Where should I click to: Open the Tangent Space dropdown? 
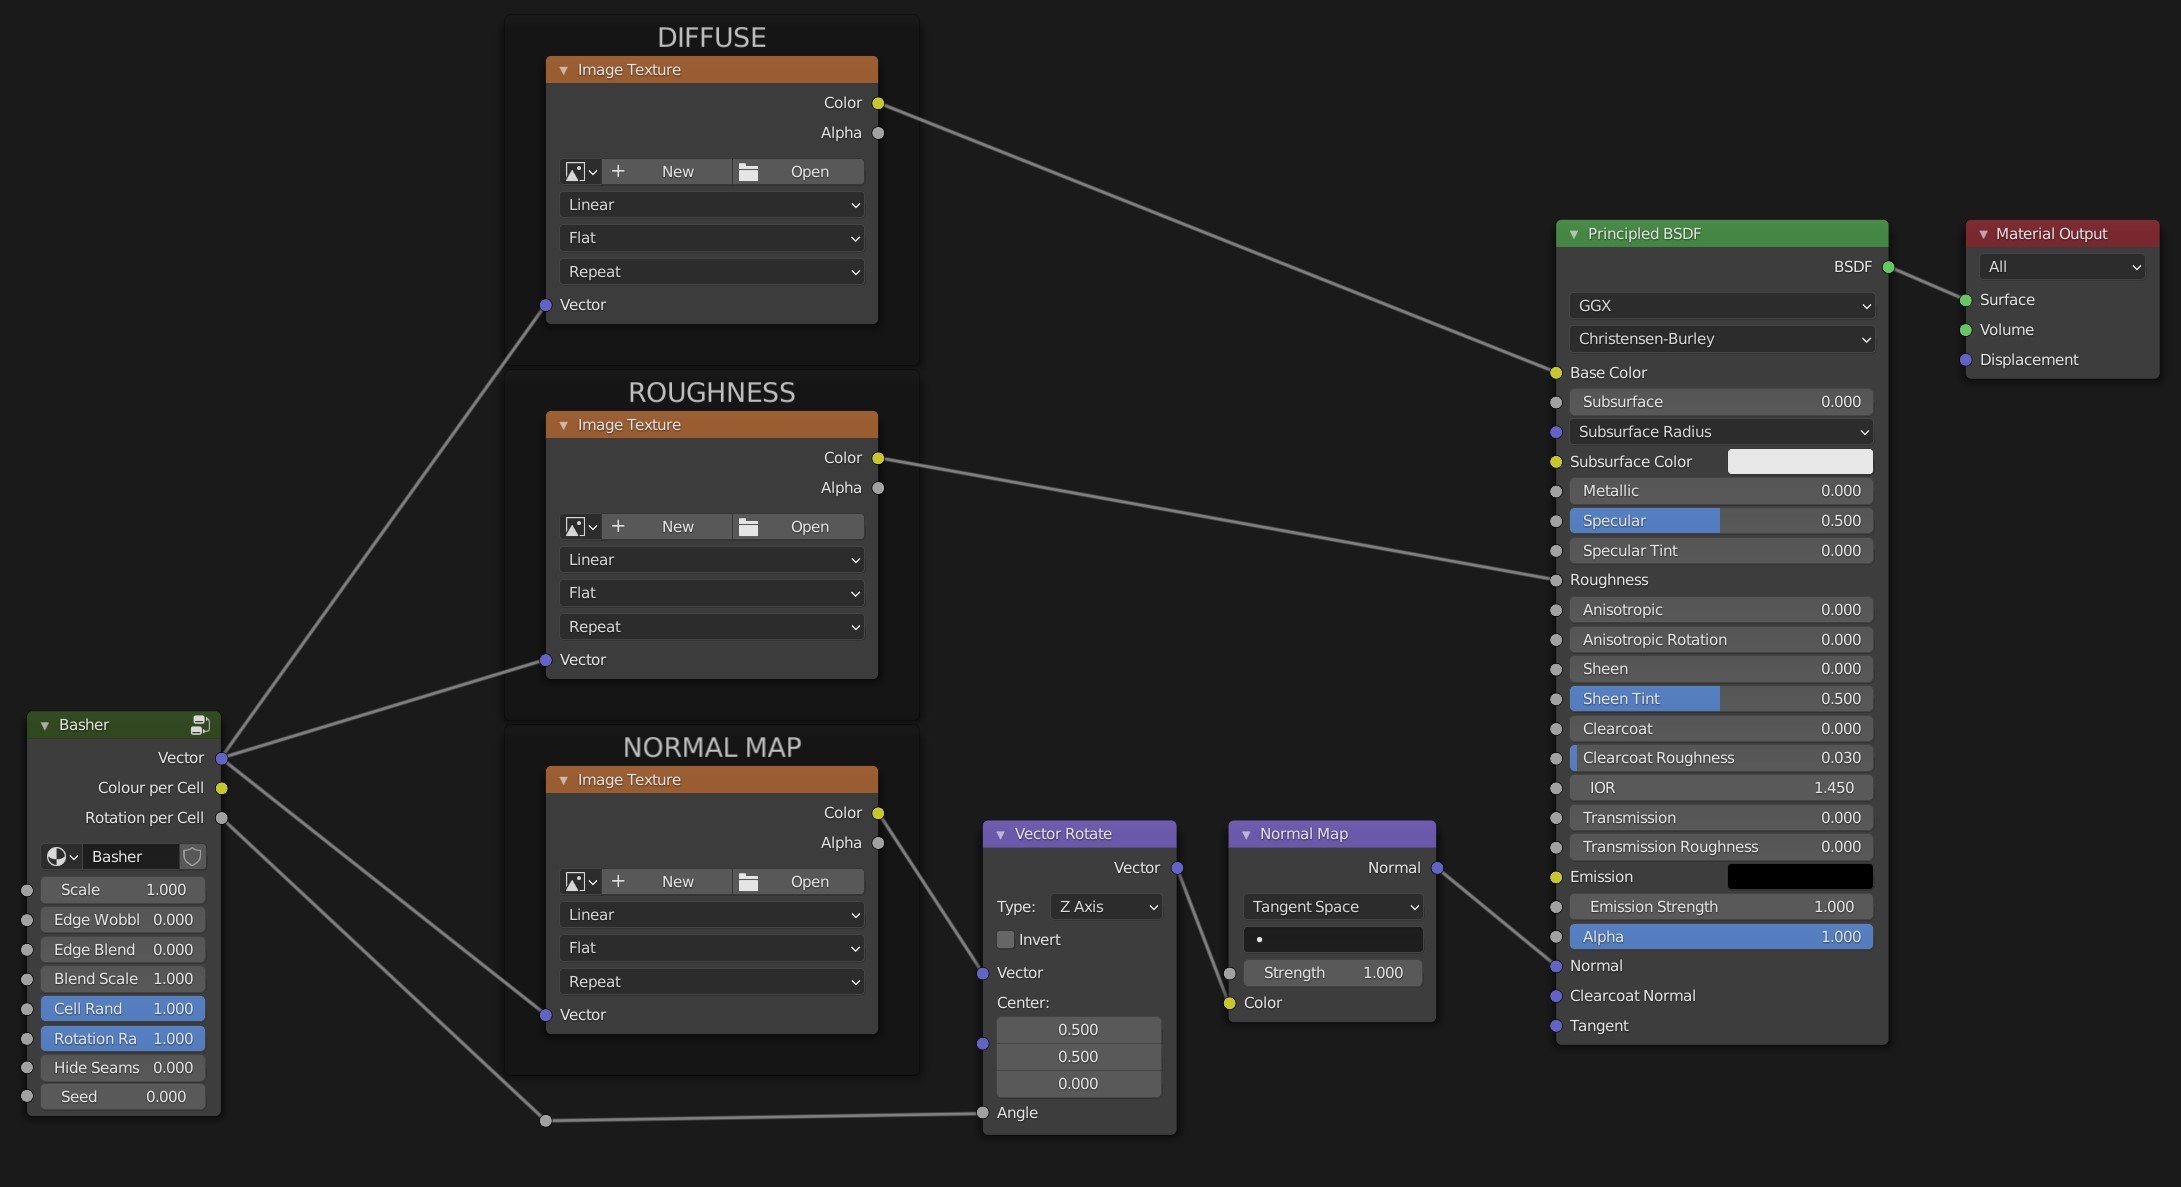[1333, 907]
